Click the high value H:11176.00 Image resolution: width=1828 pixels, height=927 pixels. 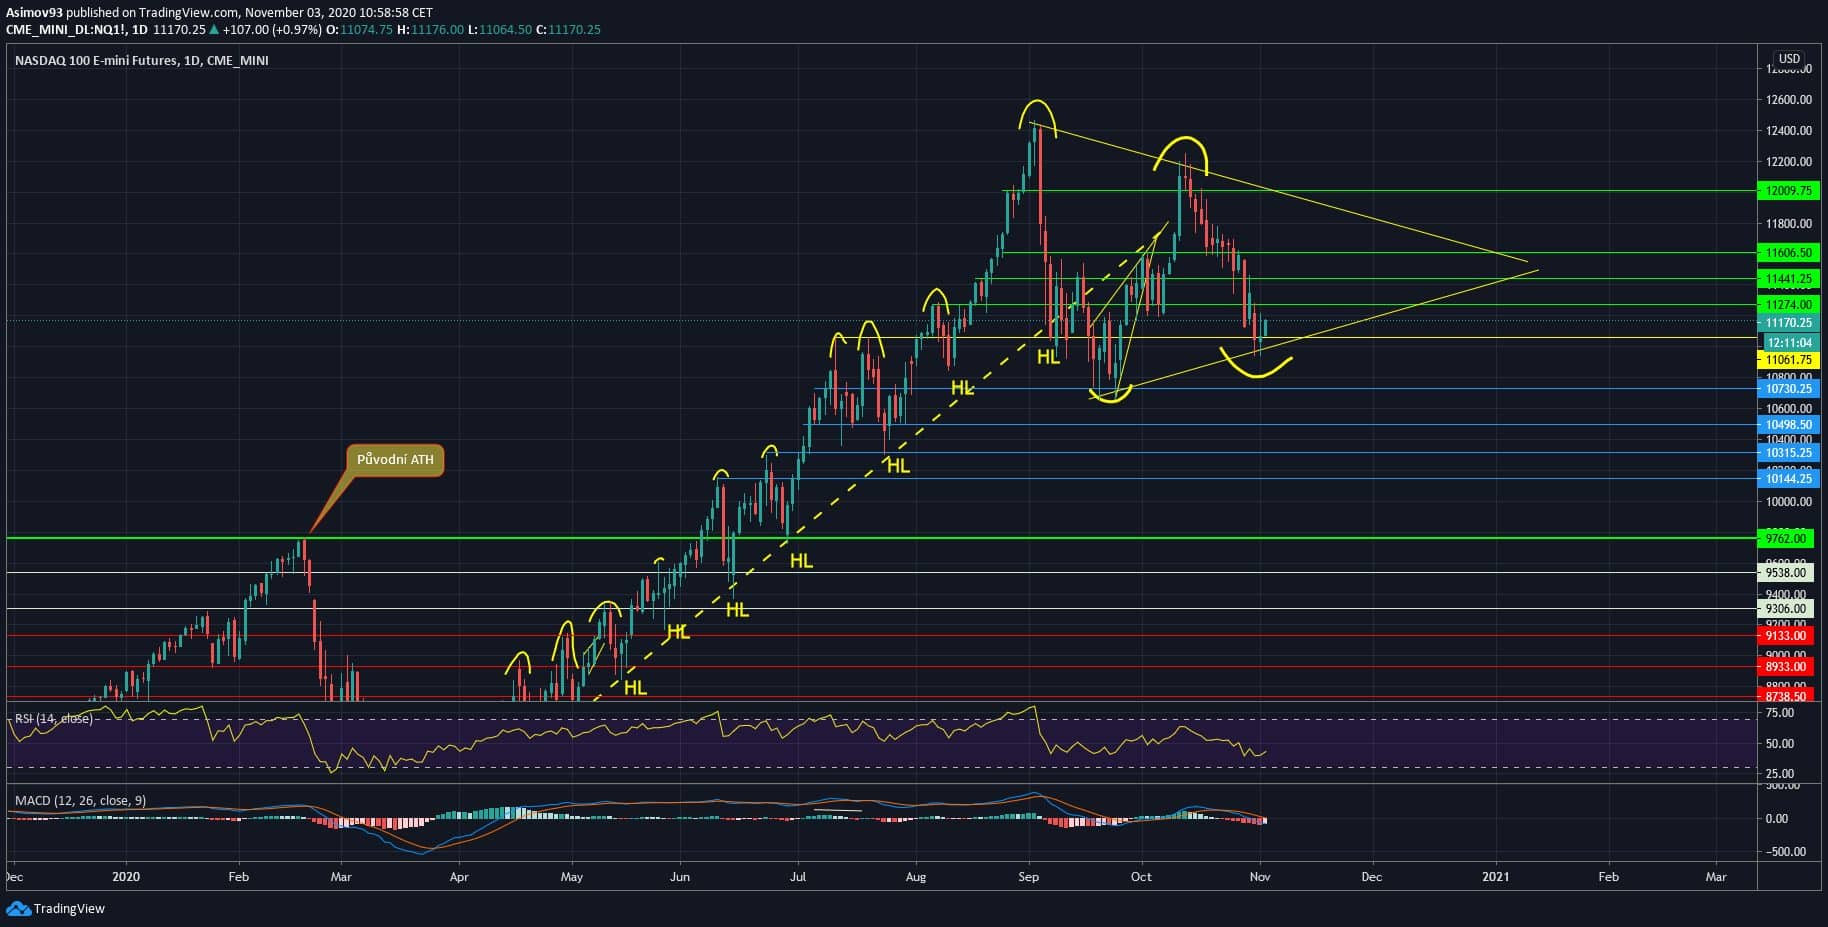[431, 30]
